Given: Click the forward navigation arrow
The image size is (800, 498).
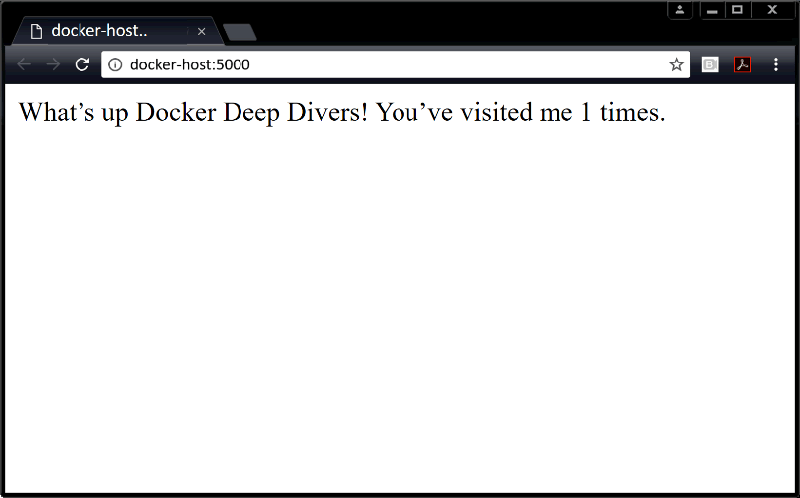Looking at the screenshot, I should 54,65.
